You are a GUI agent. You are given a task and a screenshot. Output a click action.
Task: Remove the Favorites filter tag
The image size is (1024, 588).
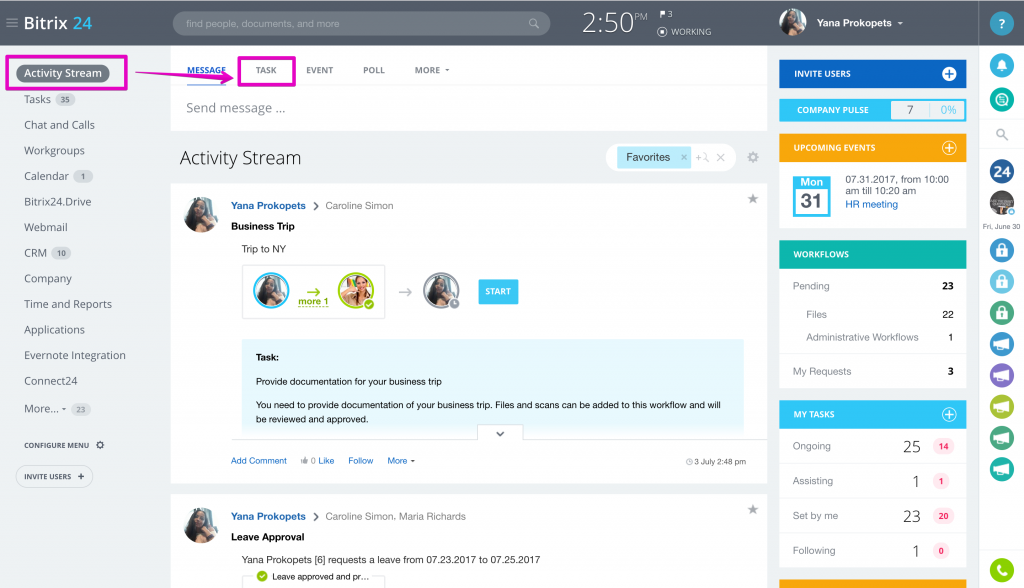click(x=684, y=157)
